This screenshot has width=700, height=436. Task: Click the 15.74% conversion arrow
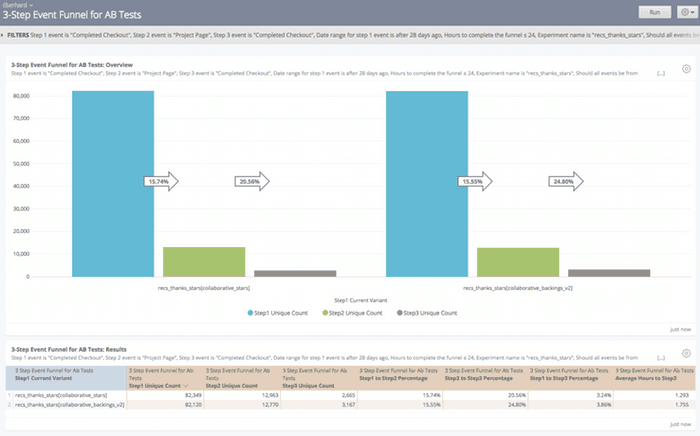161,181
